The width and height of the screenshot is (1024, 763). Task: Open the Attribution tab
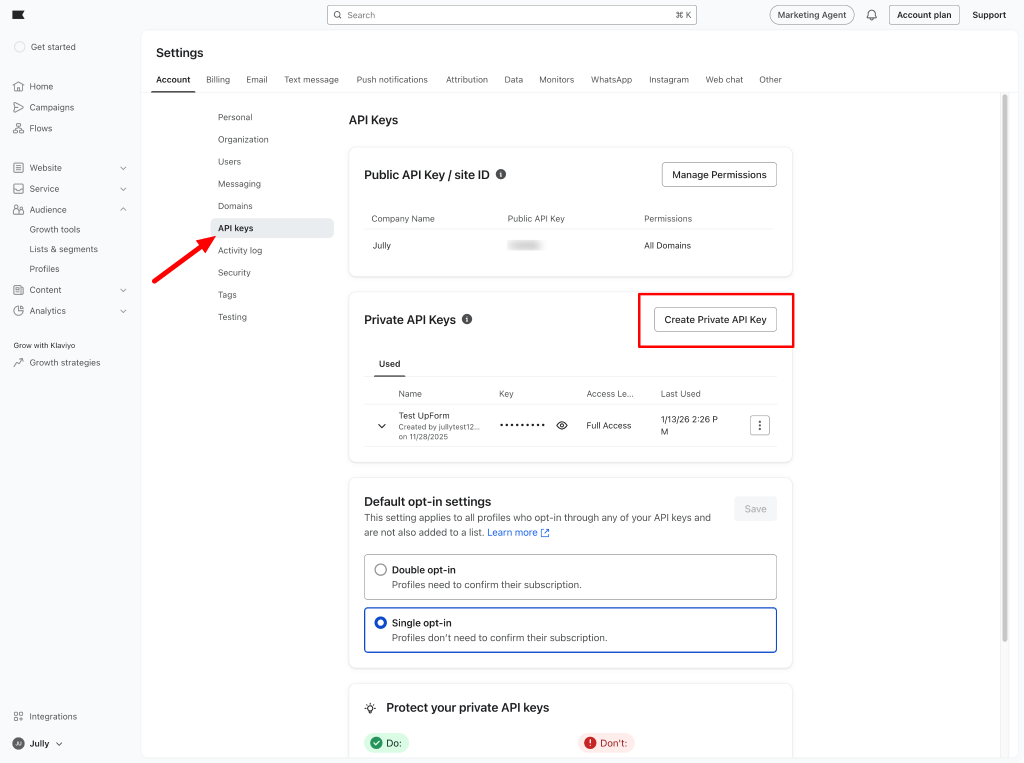[467, 80]
